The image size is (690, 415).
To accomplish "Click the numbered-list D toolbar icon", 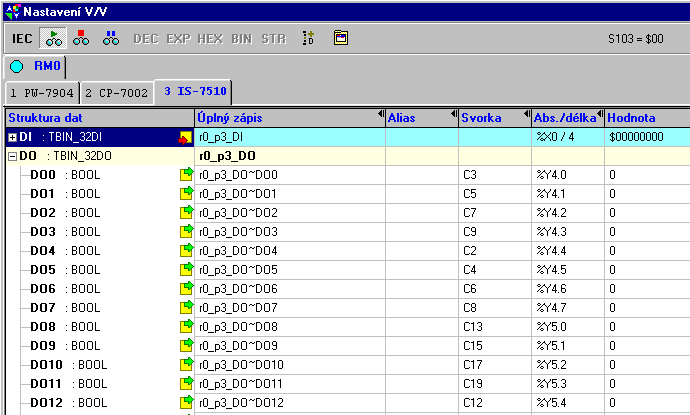I will [x=308, y=38].
